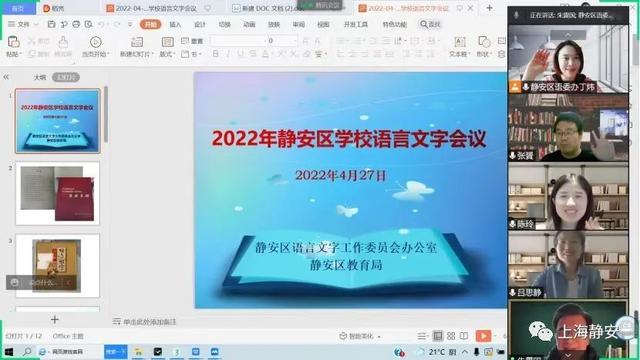Click the taskbar search magnifier
This screenshot has height=360, width=640.
[27, 351]
